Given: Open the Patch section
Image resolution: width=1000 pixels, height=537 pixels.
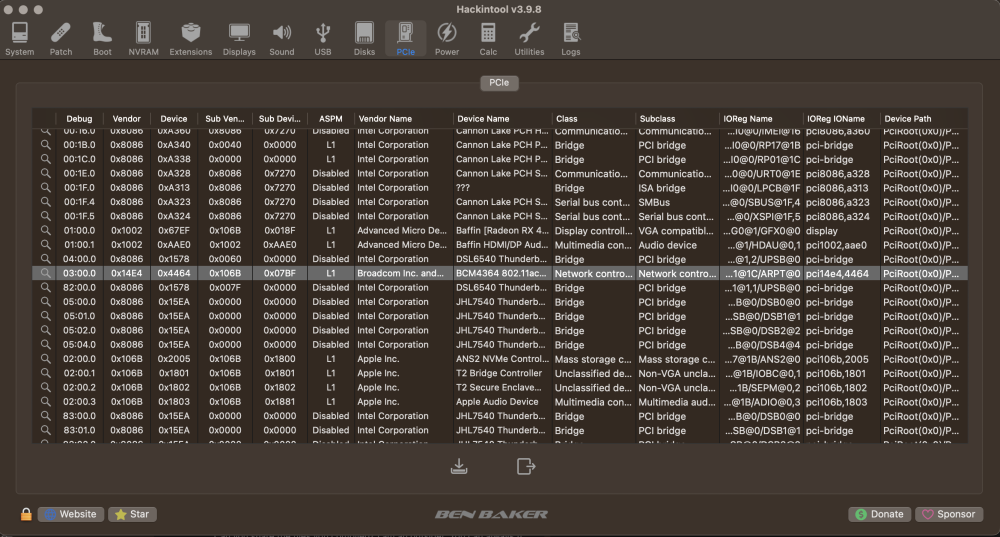Looking at the screenshot, I should pyautogui.click(x=61, y=39).
